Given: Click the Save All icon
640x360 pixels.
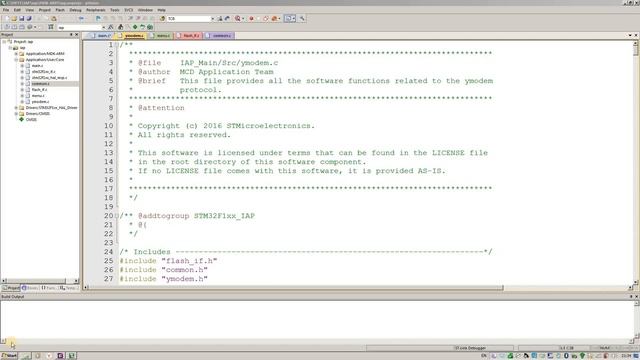Looking at the screenshot, I should [29, 18].
